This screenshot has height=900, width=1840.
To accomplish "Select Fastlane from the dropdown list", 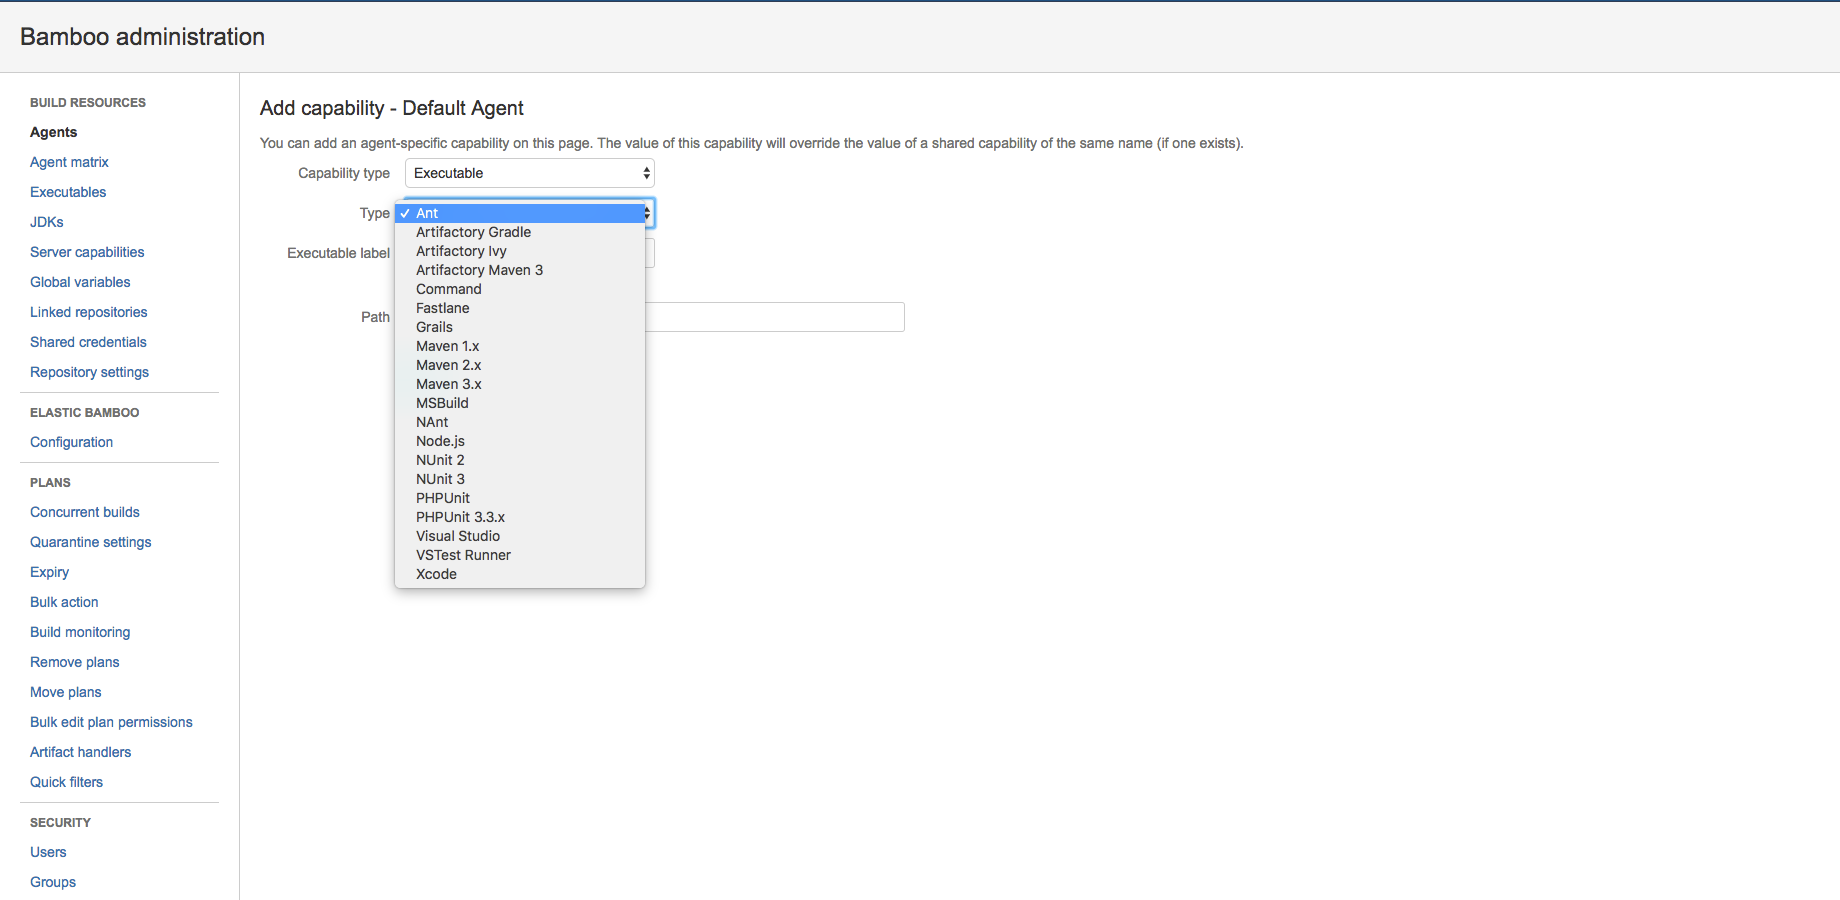I will 520,308.
